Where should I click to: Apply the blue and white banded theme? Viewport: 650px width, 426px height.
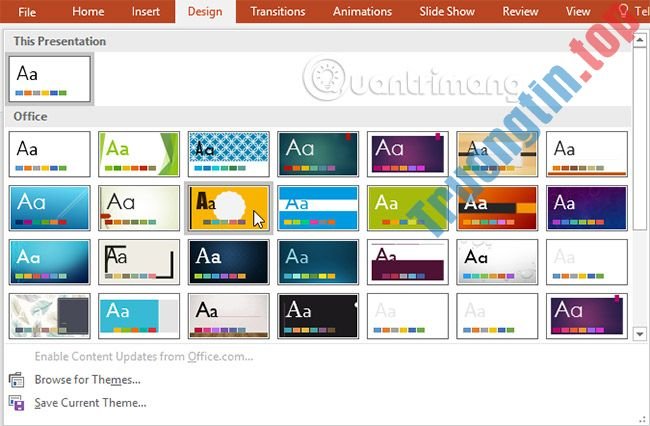click(318, 208)
